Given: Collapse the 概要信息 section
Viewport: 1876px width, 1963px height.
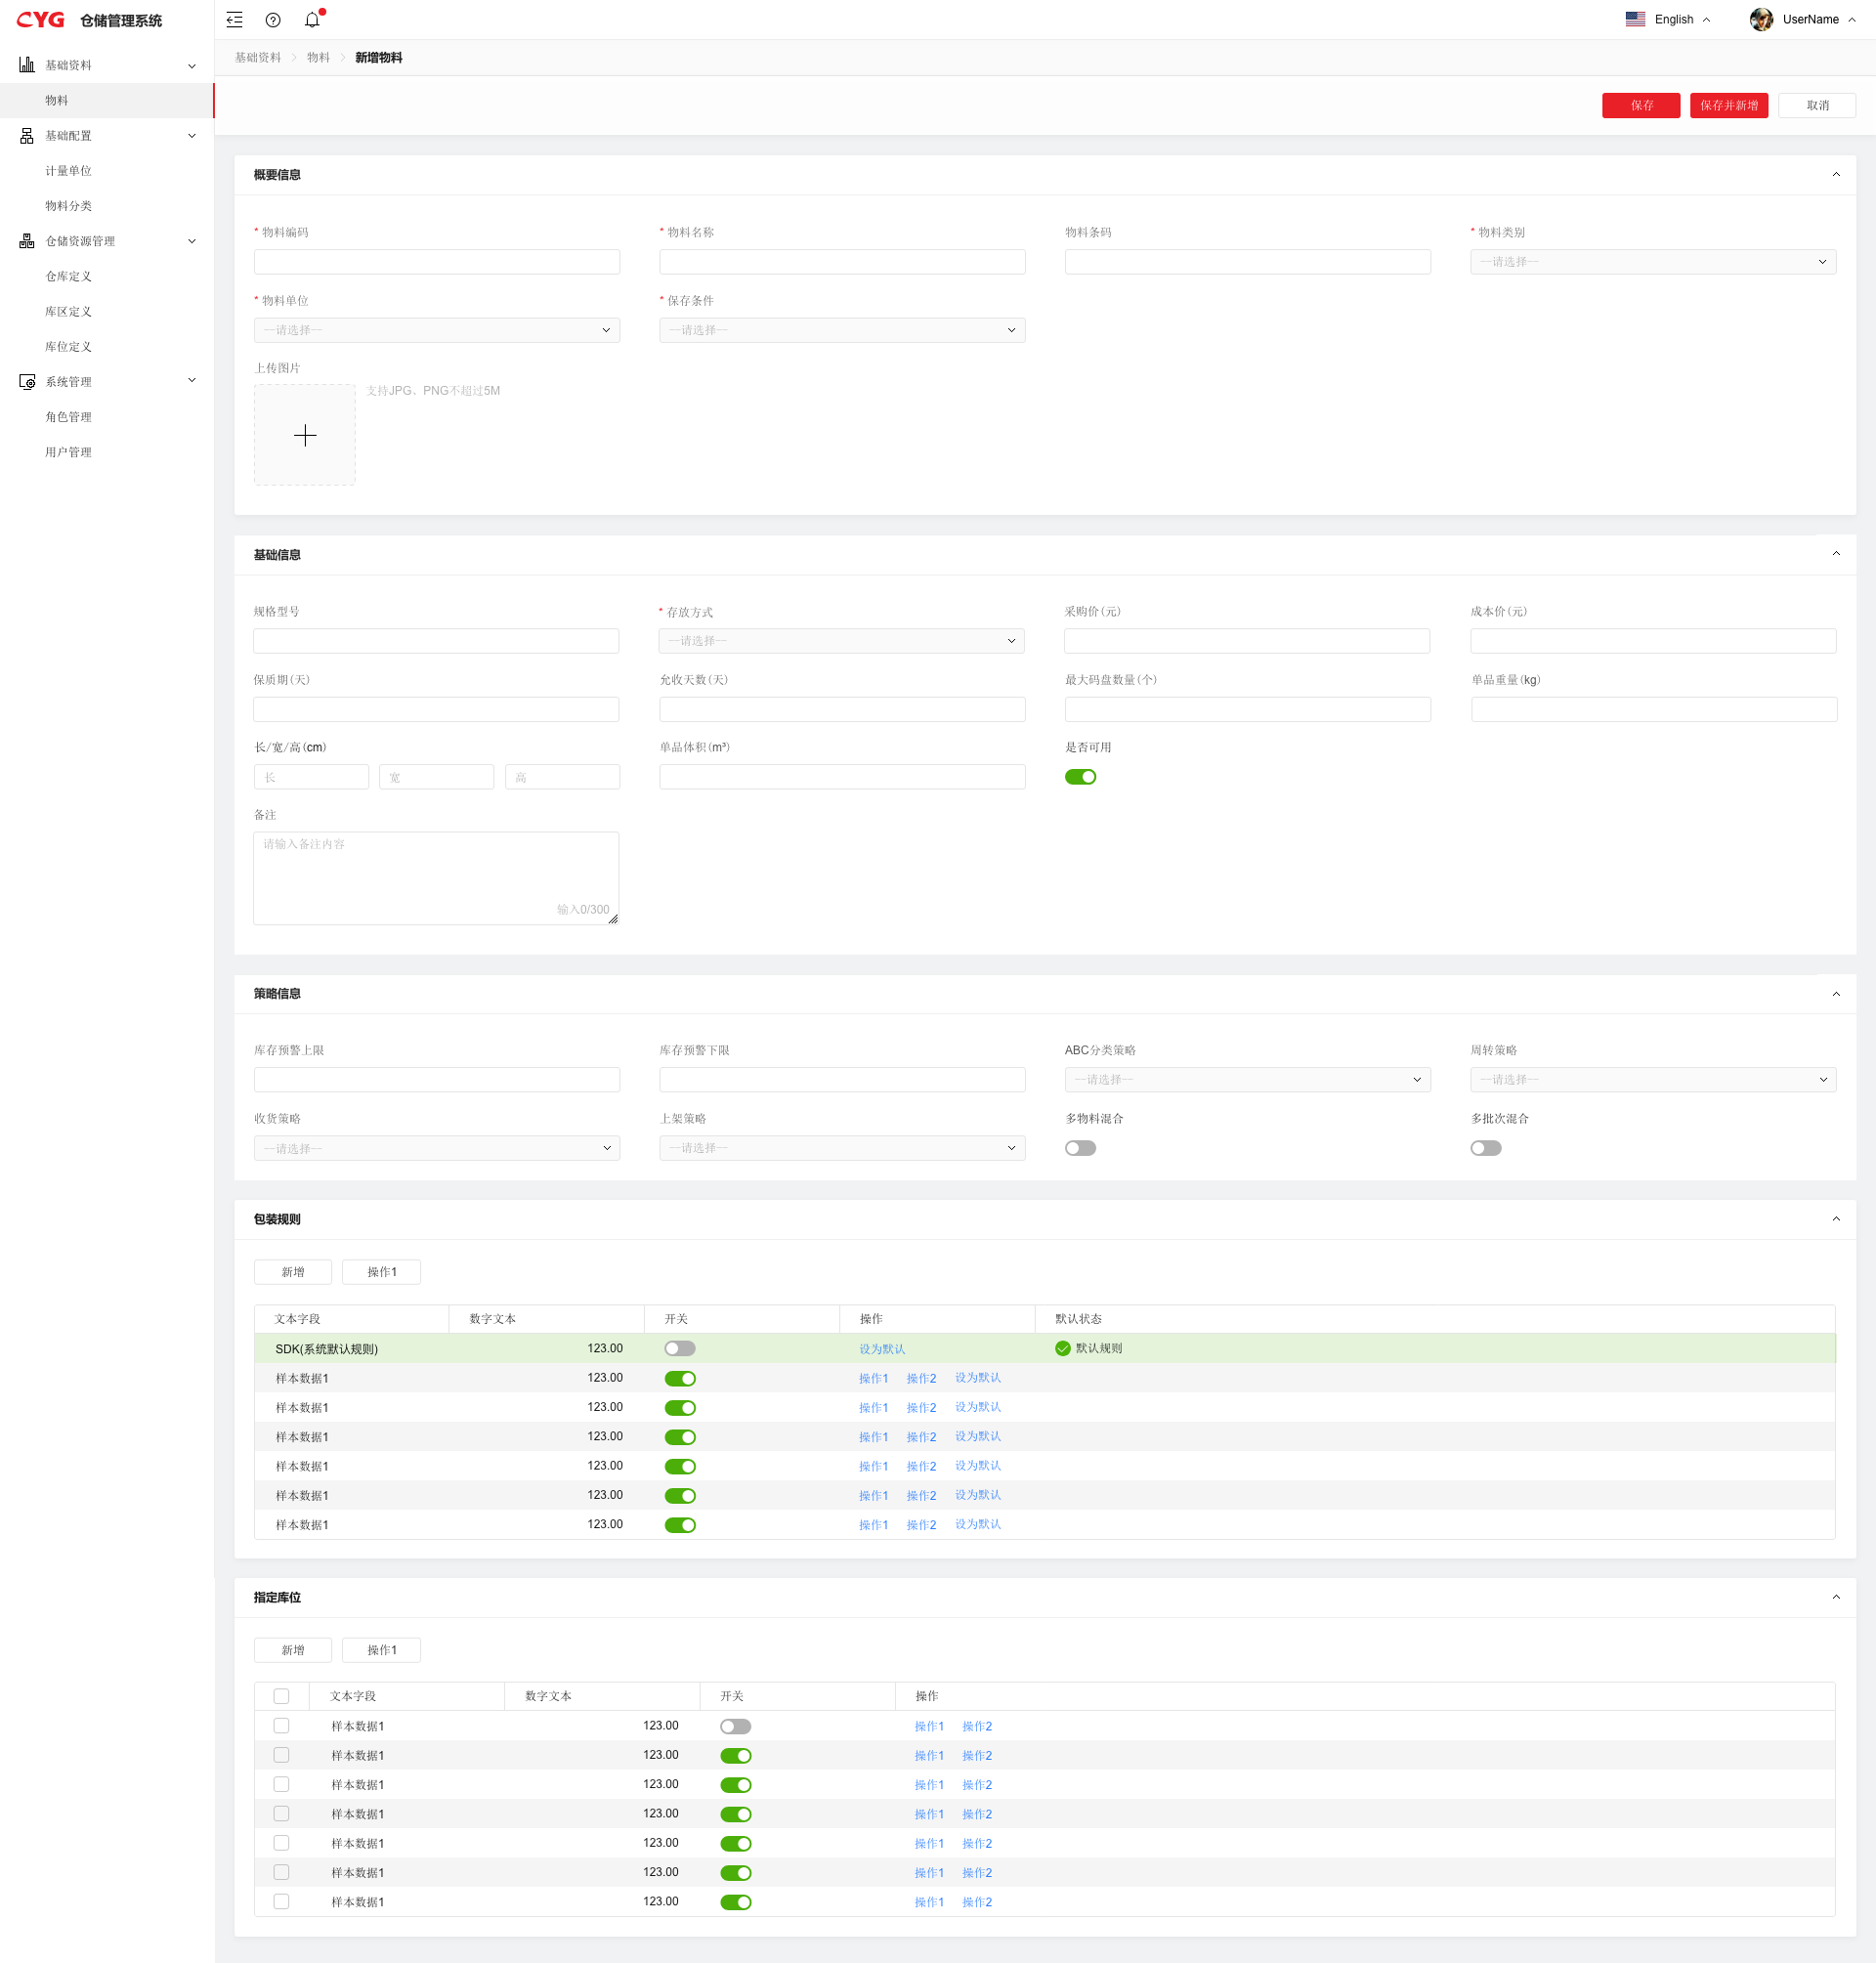Looking at the screenshot, I should [1835, 174].
